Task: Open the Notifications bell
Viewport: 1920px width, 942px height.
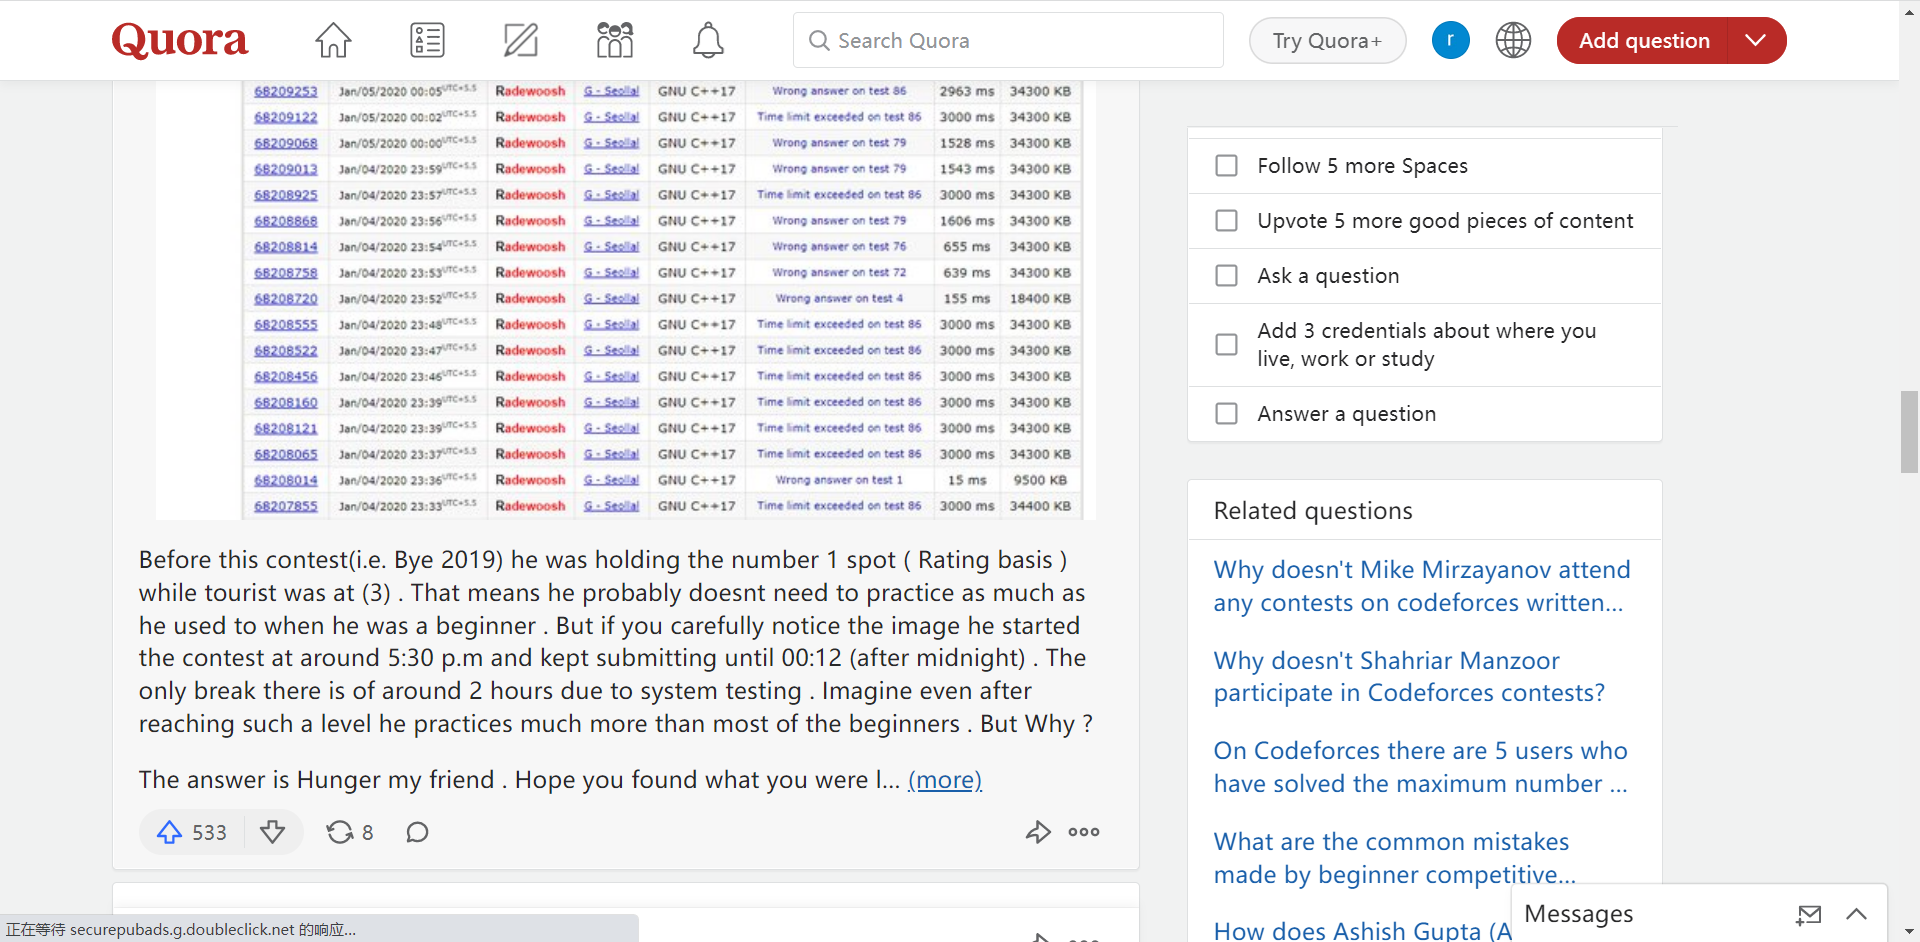Action: click(708, 41)
